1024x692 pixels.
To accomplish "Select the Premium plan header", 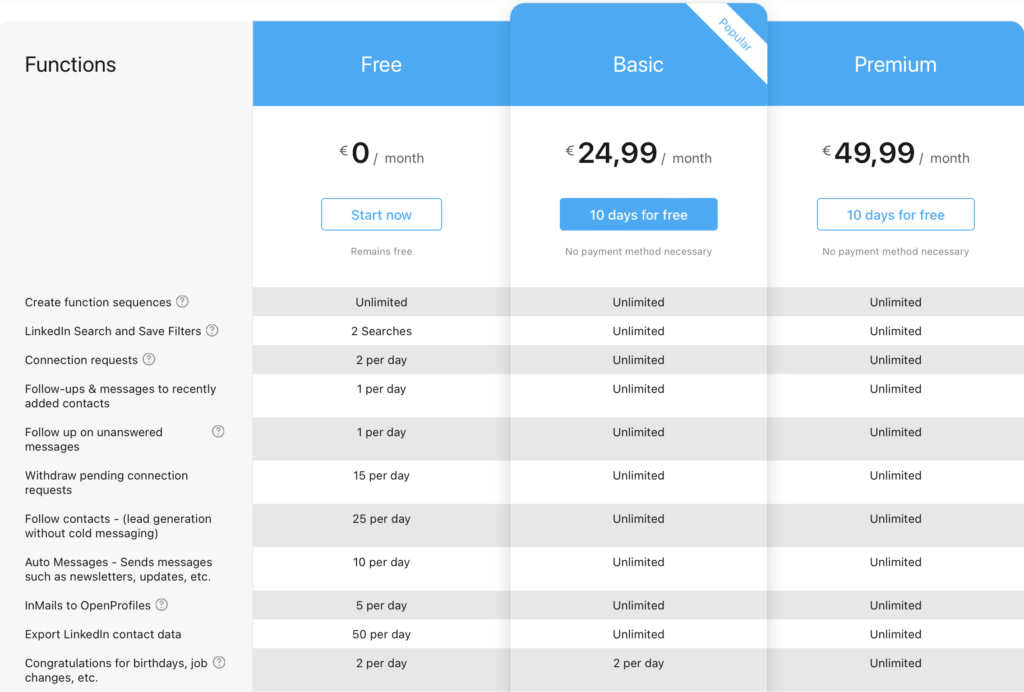I will pos(895,65).
